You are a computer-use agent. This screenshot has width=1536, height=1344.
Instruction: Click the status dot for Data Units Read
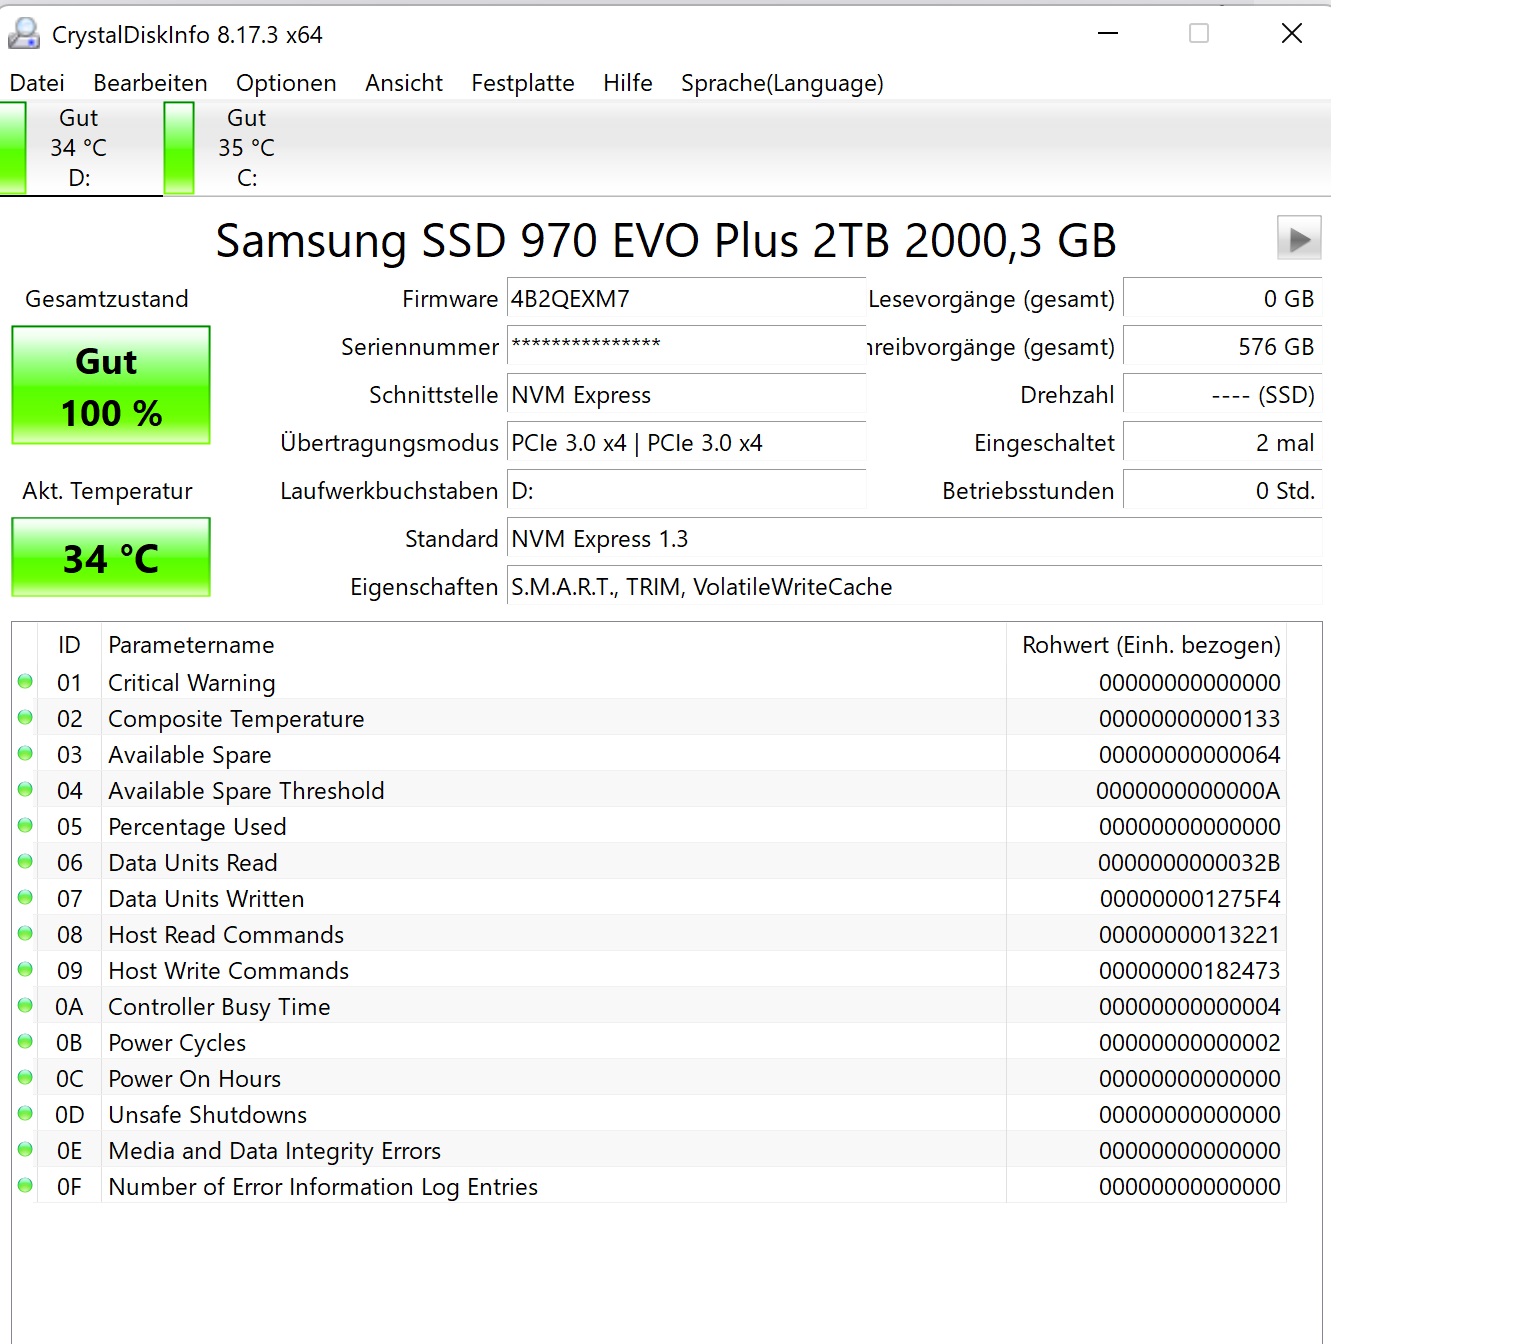[25, 861]
